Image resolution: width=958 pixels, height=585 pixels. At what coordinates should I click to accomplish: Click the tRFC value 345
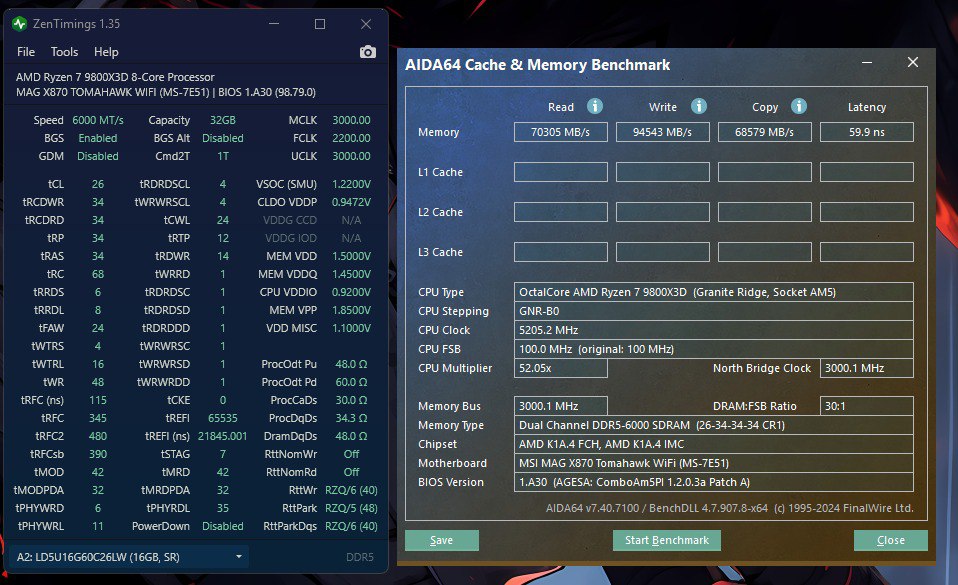point(98,418)
